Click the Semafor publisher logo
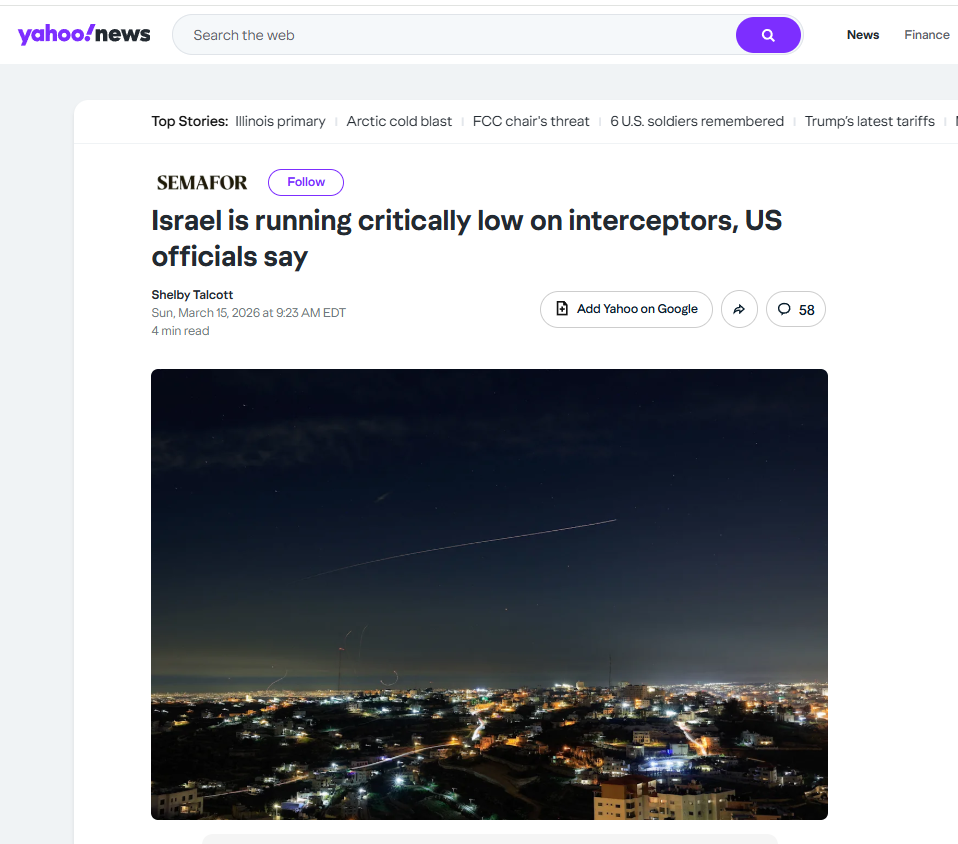Screen dimensions: 958x844 tap(202, 183)
